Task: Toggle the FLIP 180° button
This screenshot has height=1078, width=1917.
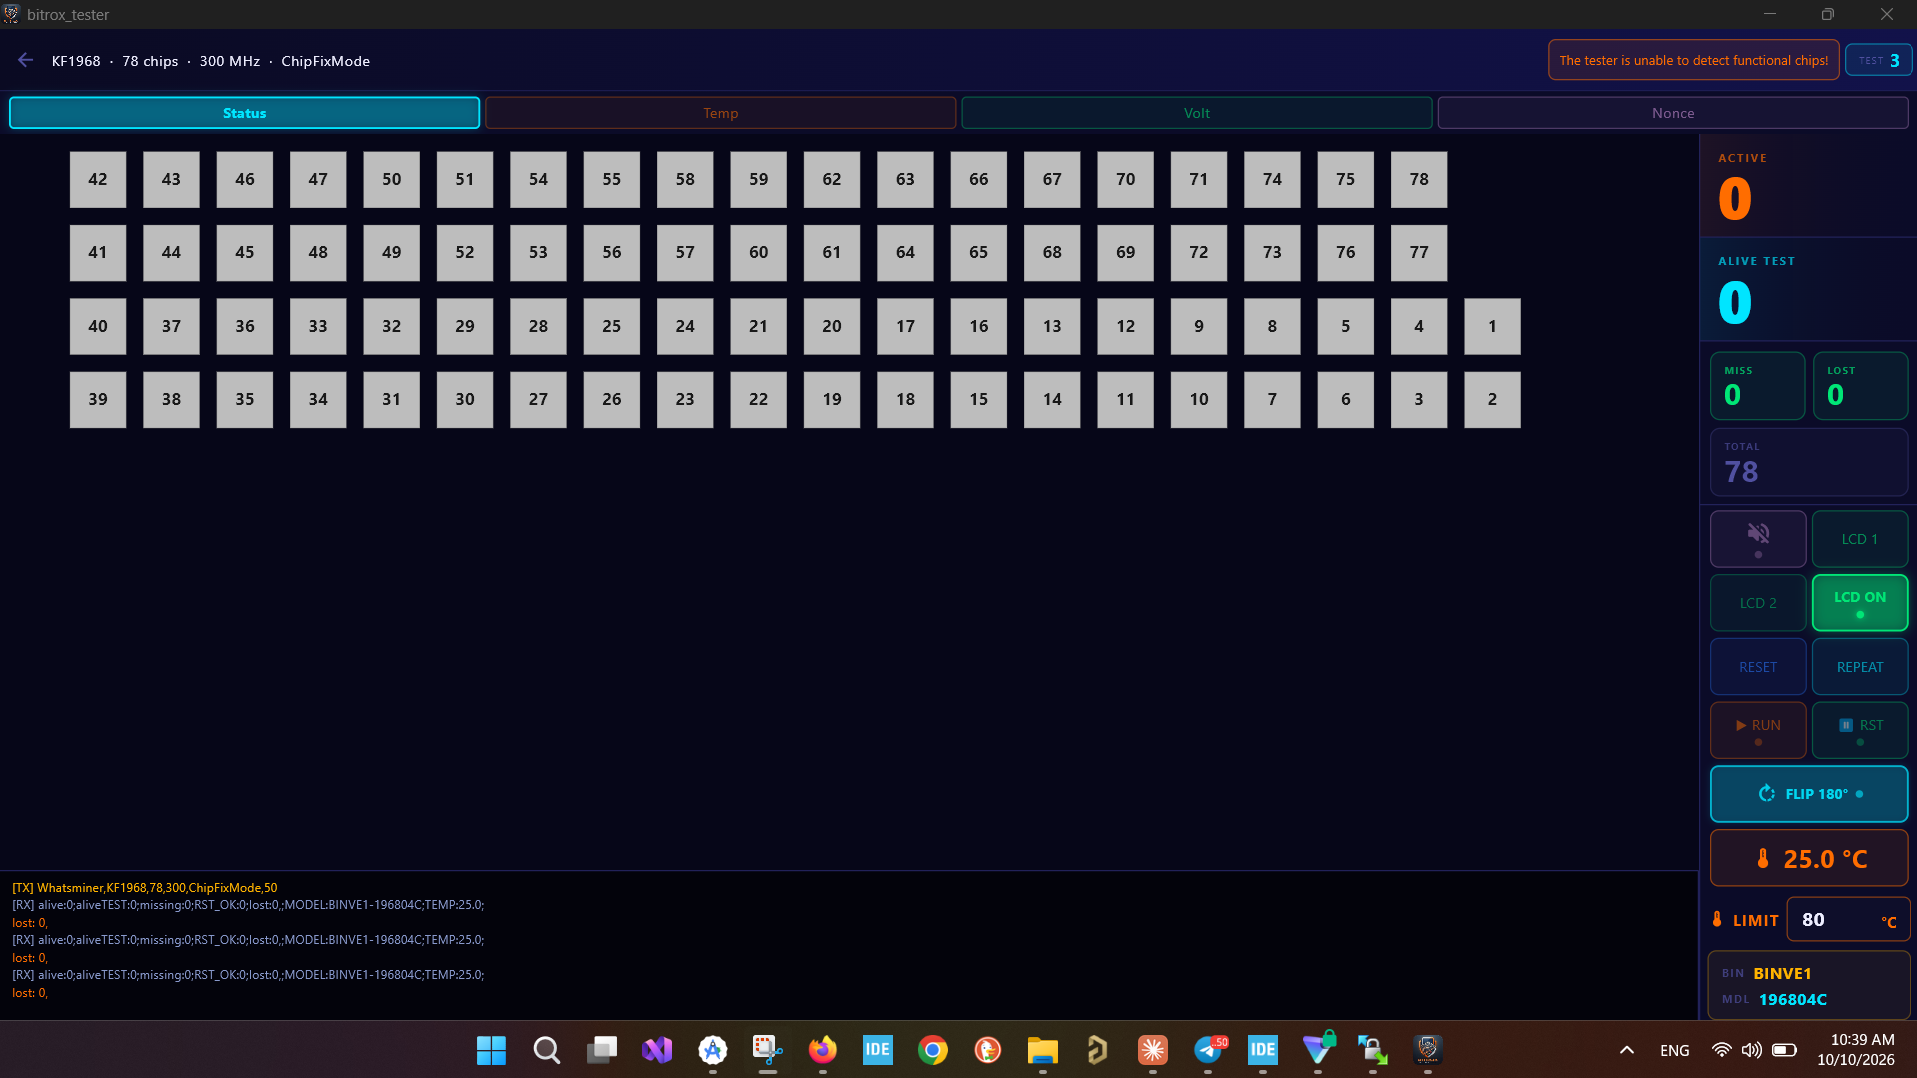Action: [1809, 794]
